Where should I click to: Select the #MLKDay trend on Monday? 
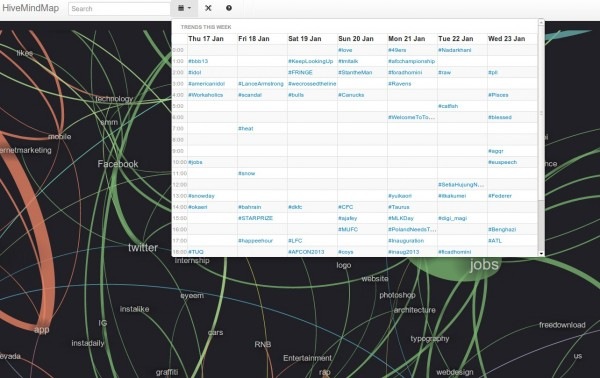pos(401,218)
